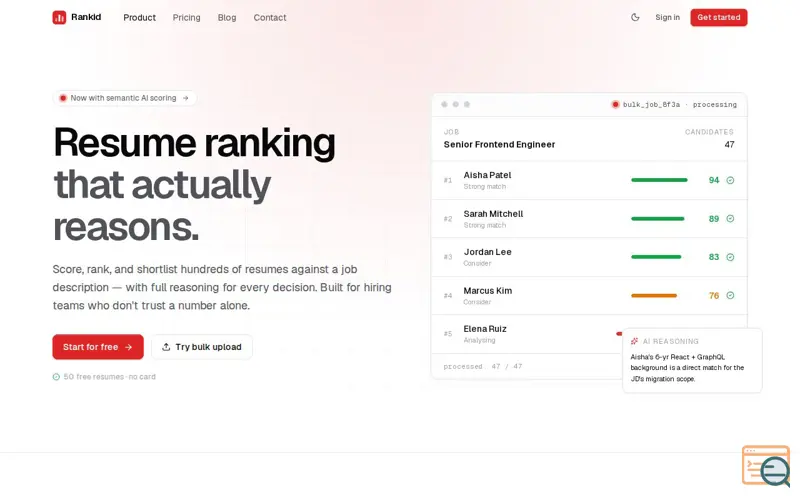
Task: Open the Product menu
Action: 139,17
